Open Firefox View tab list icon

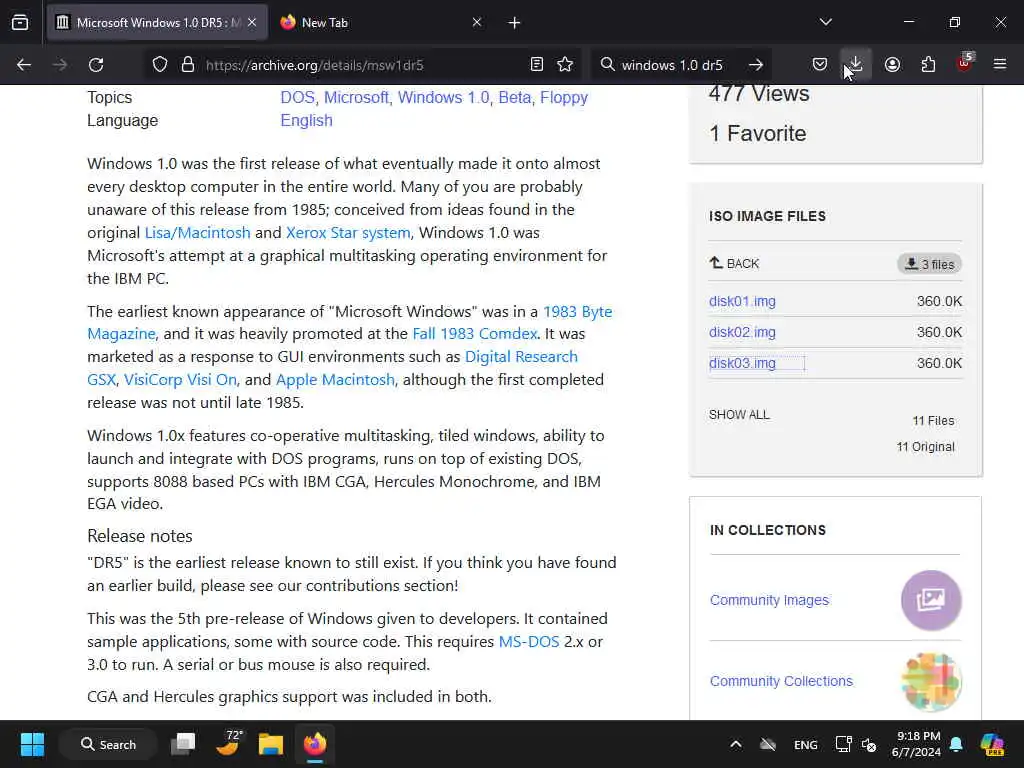[x=20, y=22]
